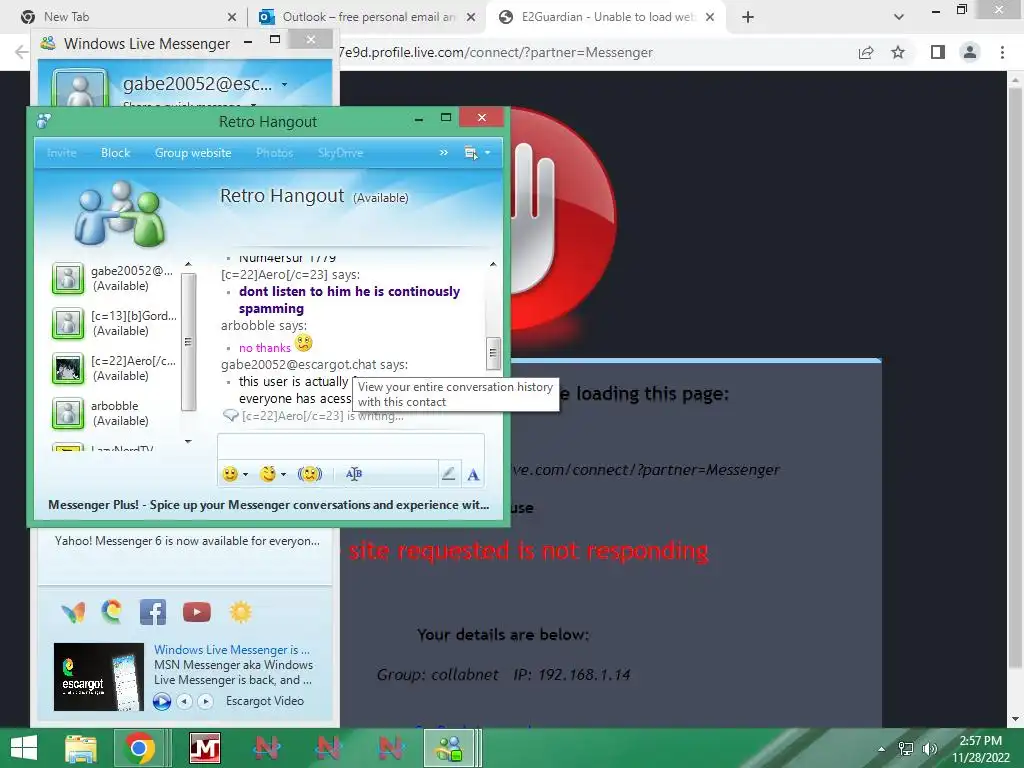The height and width of the screenshot is (768, 1024).
Task: Open the wink picker in chat toolbar
Action: click(x=268, y=474)
